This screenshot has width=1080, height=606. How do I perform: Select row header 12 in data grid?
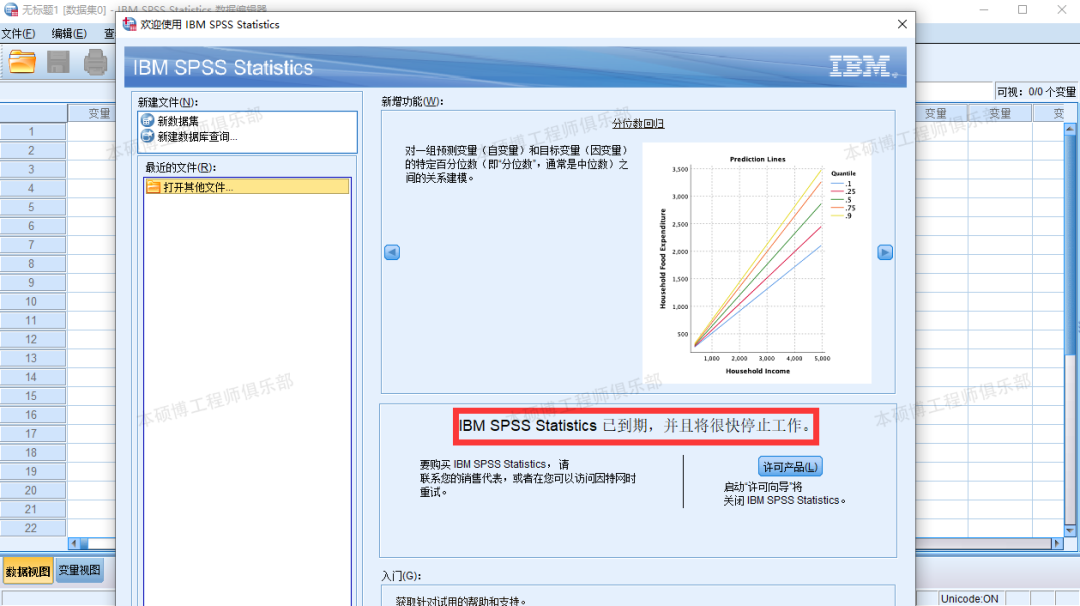tap(33, 339)
